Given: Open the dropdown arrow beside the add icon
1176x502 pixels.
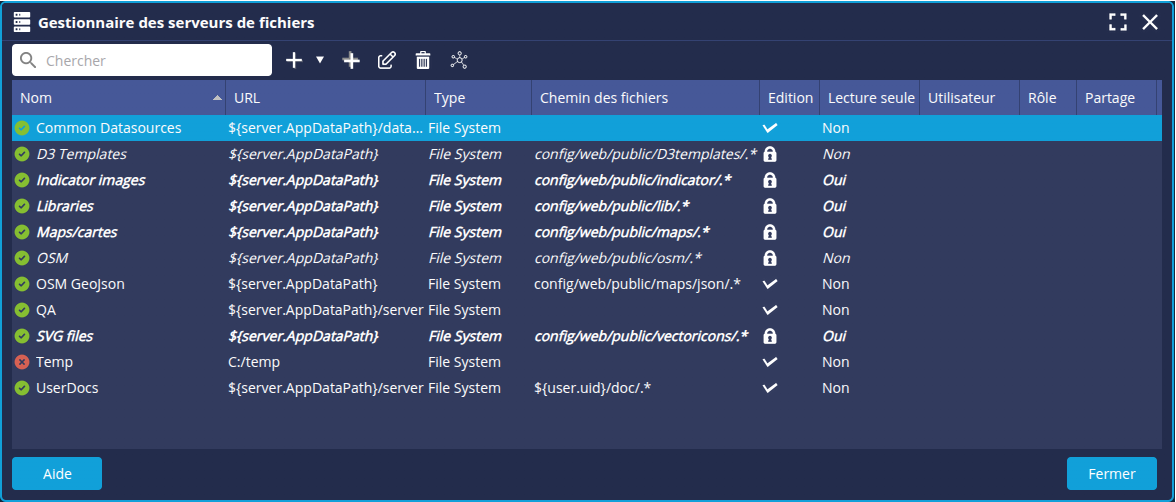Looking at the screenshot, I should (x=320, y=60).
